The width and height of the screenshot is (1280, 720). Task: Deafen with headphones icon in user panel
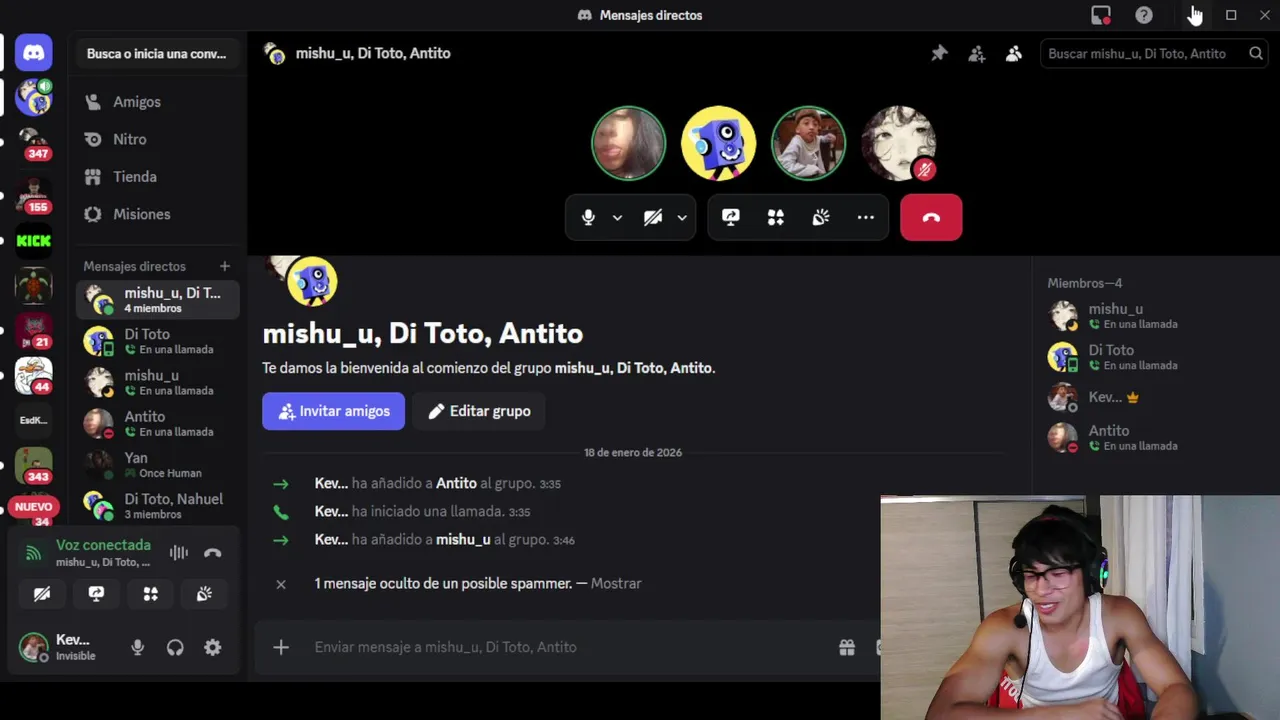click(x=175, y=648)
